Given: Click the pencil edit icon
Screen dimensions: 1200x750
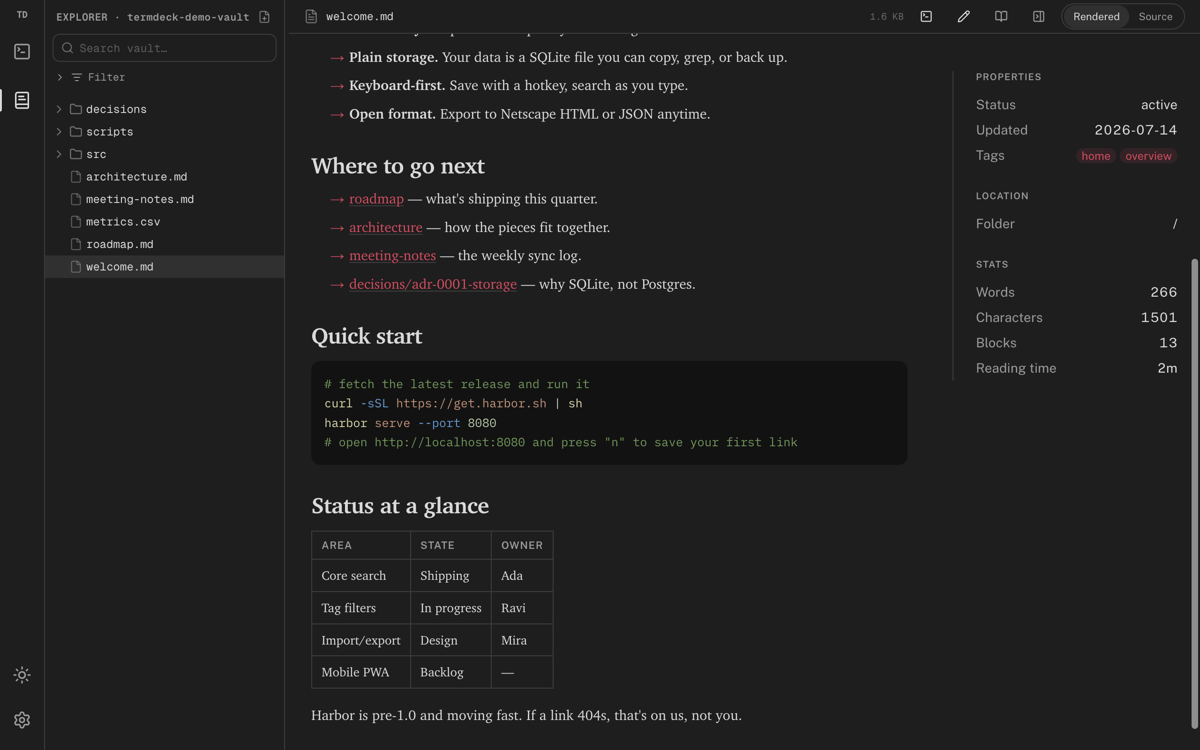Looking at the screenshot, I should click(x=964, y=17).
